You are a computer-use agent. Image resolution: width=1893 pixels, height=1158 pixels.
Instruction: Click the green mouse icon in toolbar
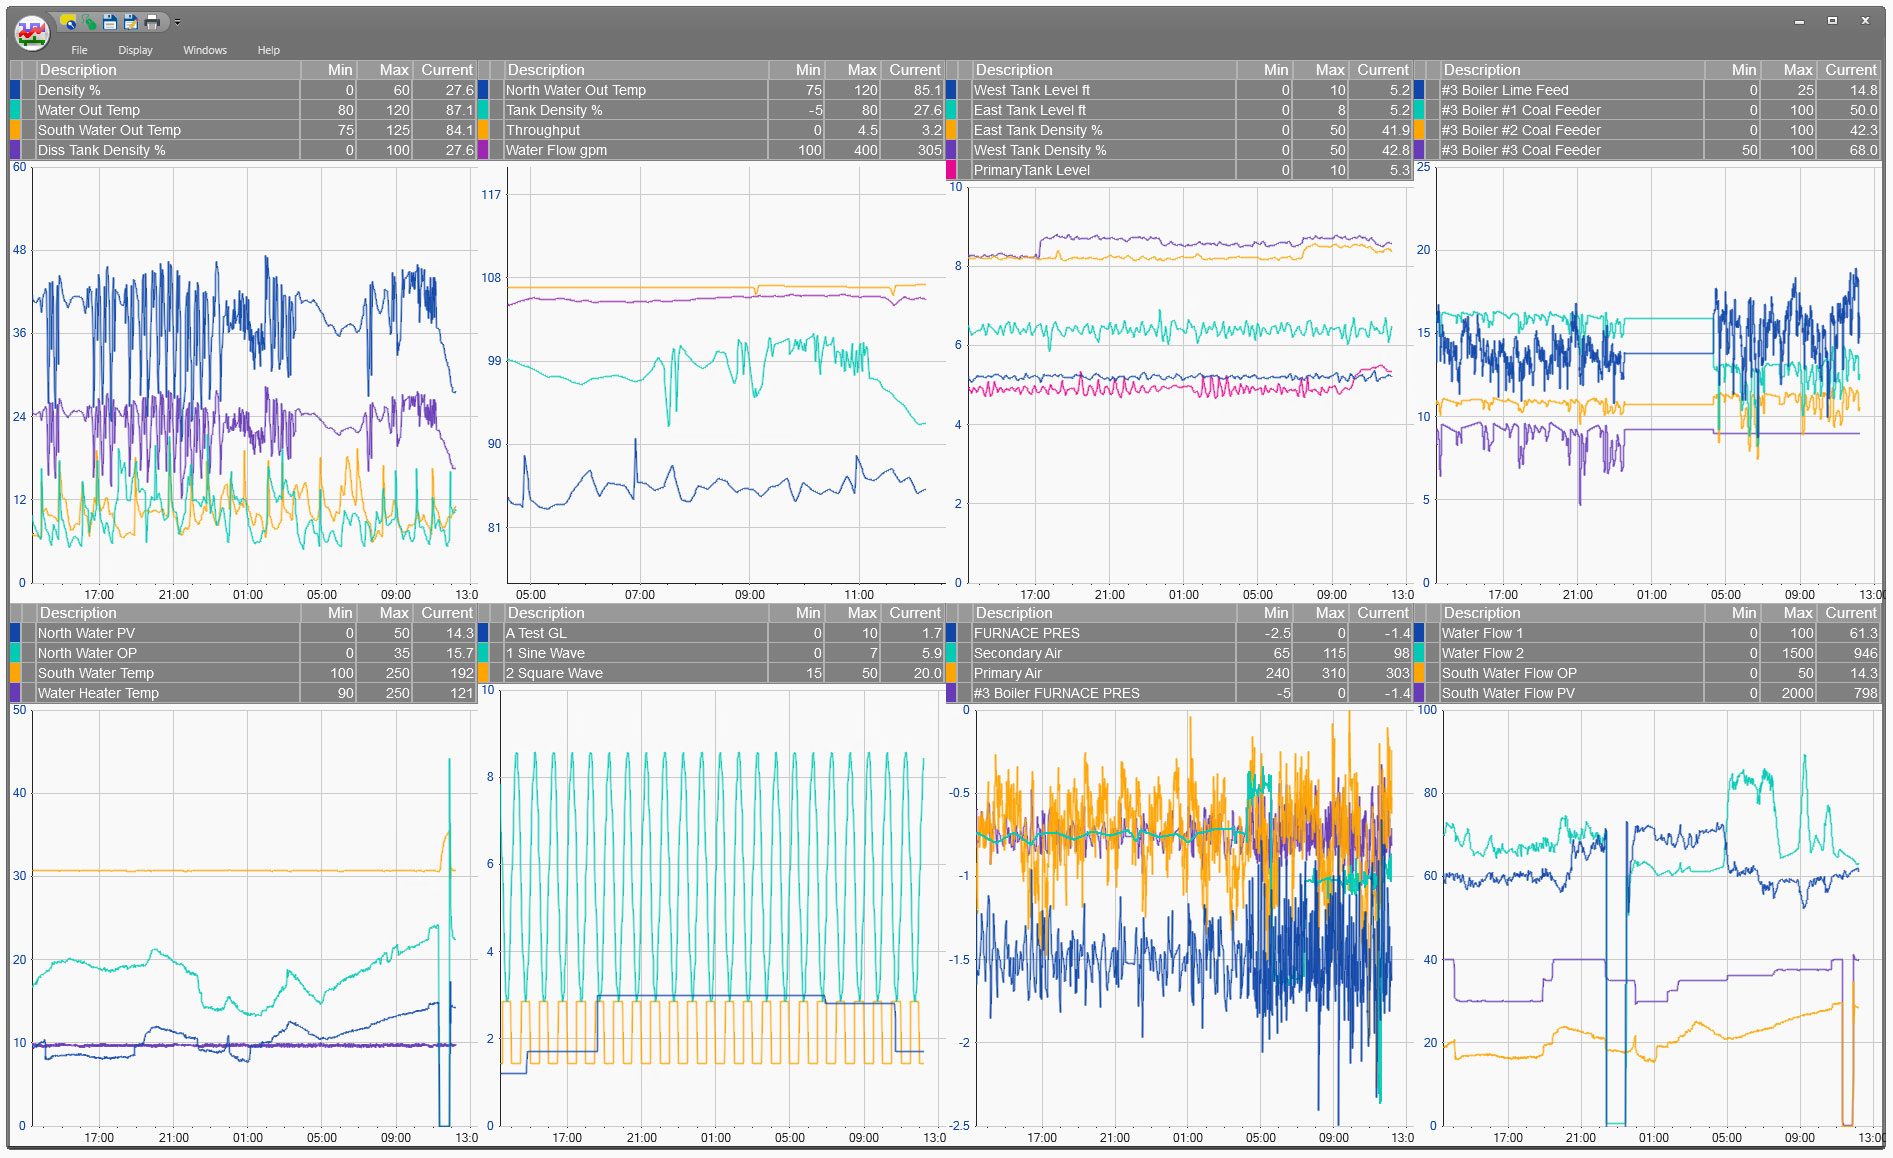pyautogui.click(x=90, y=22)
